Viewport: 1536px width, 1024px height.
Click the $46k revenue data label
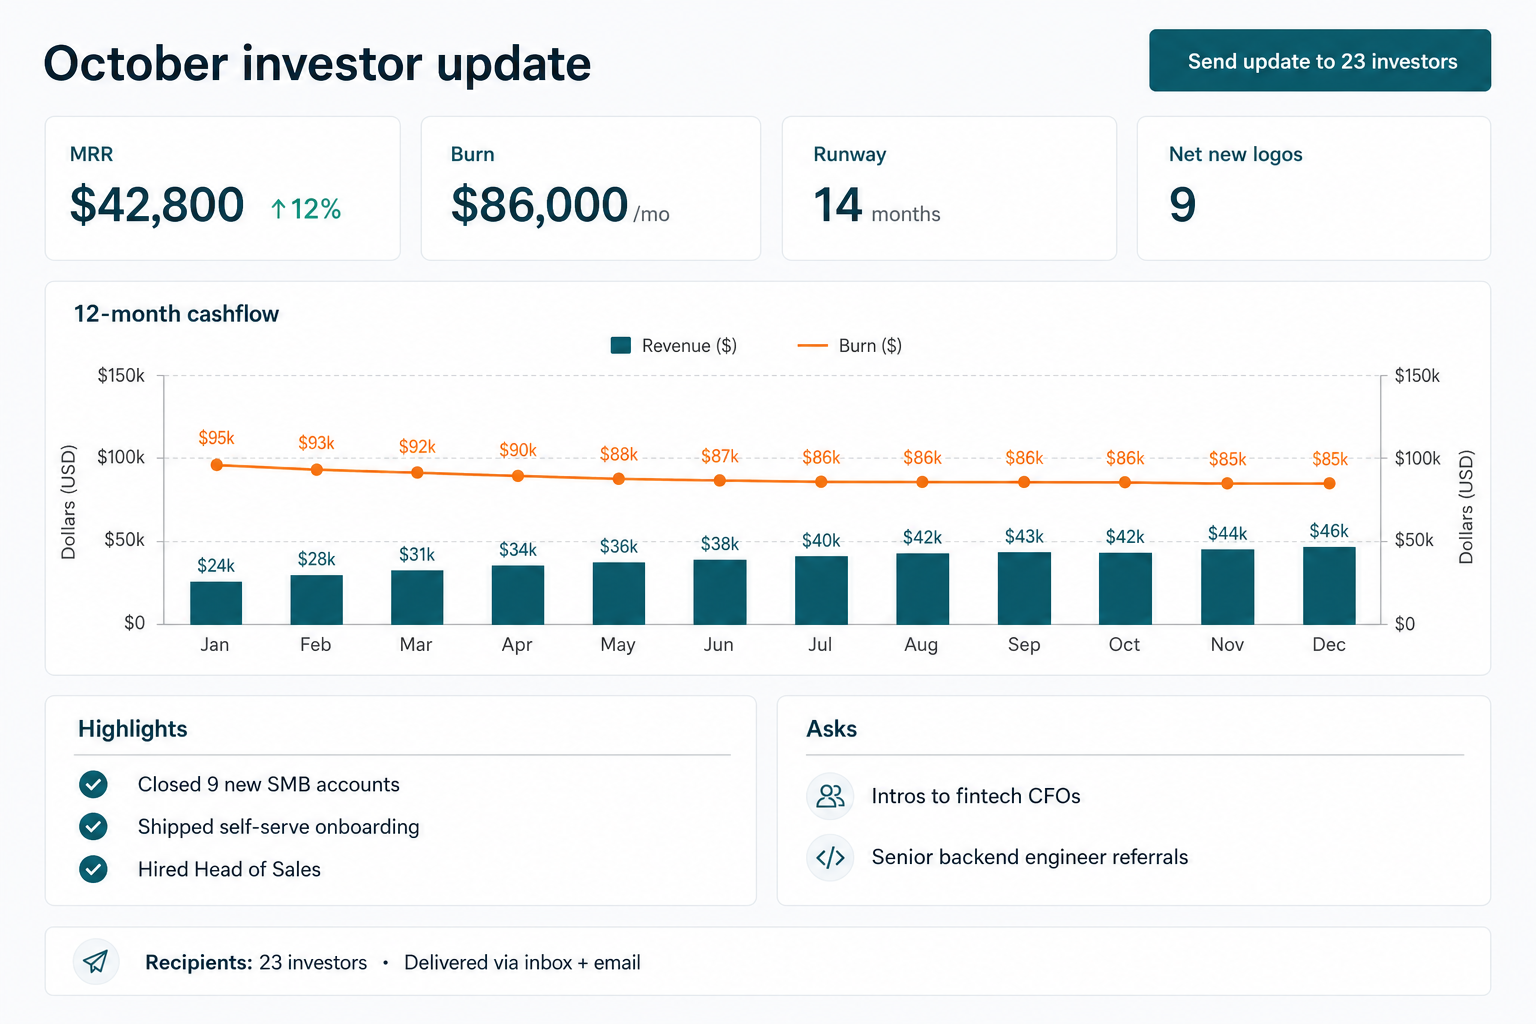coord(1329,531)
